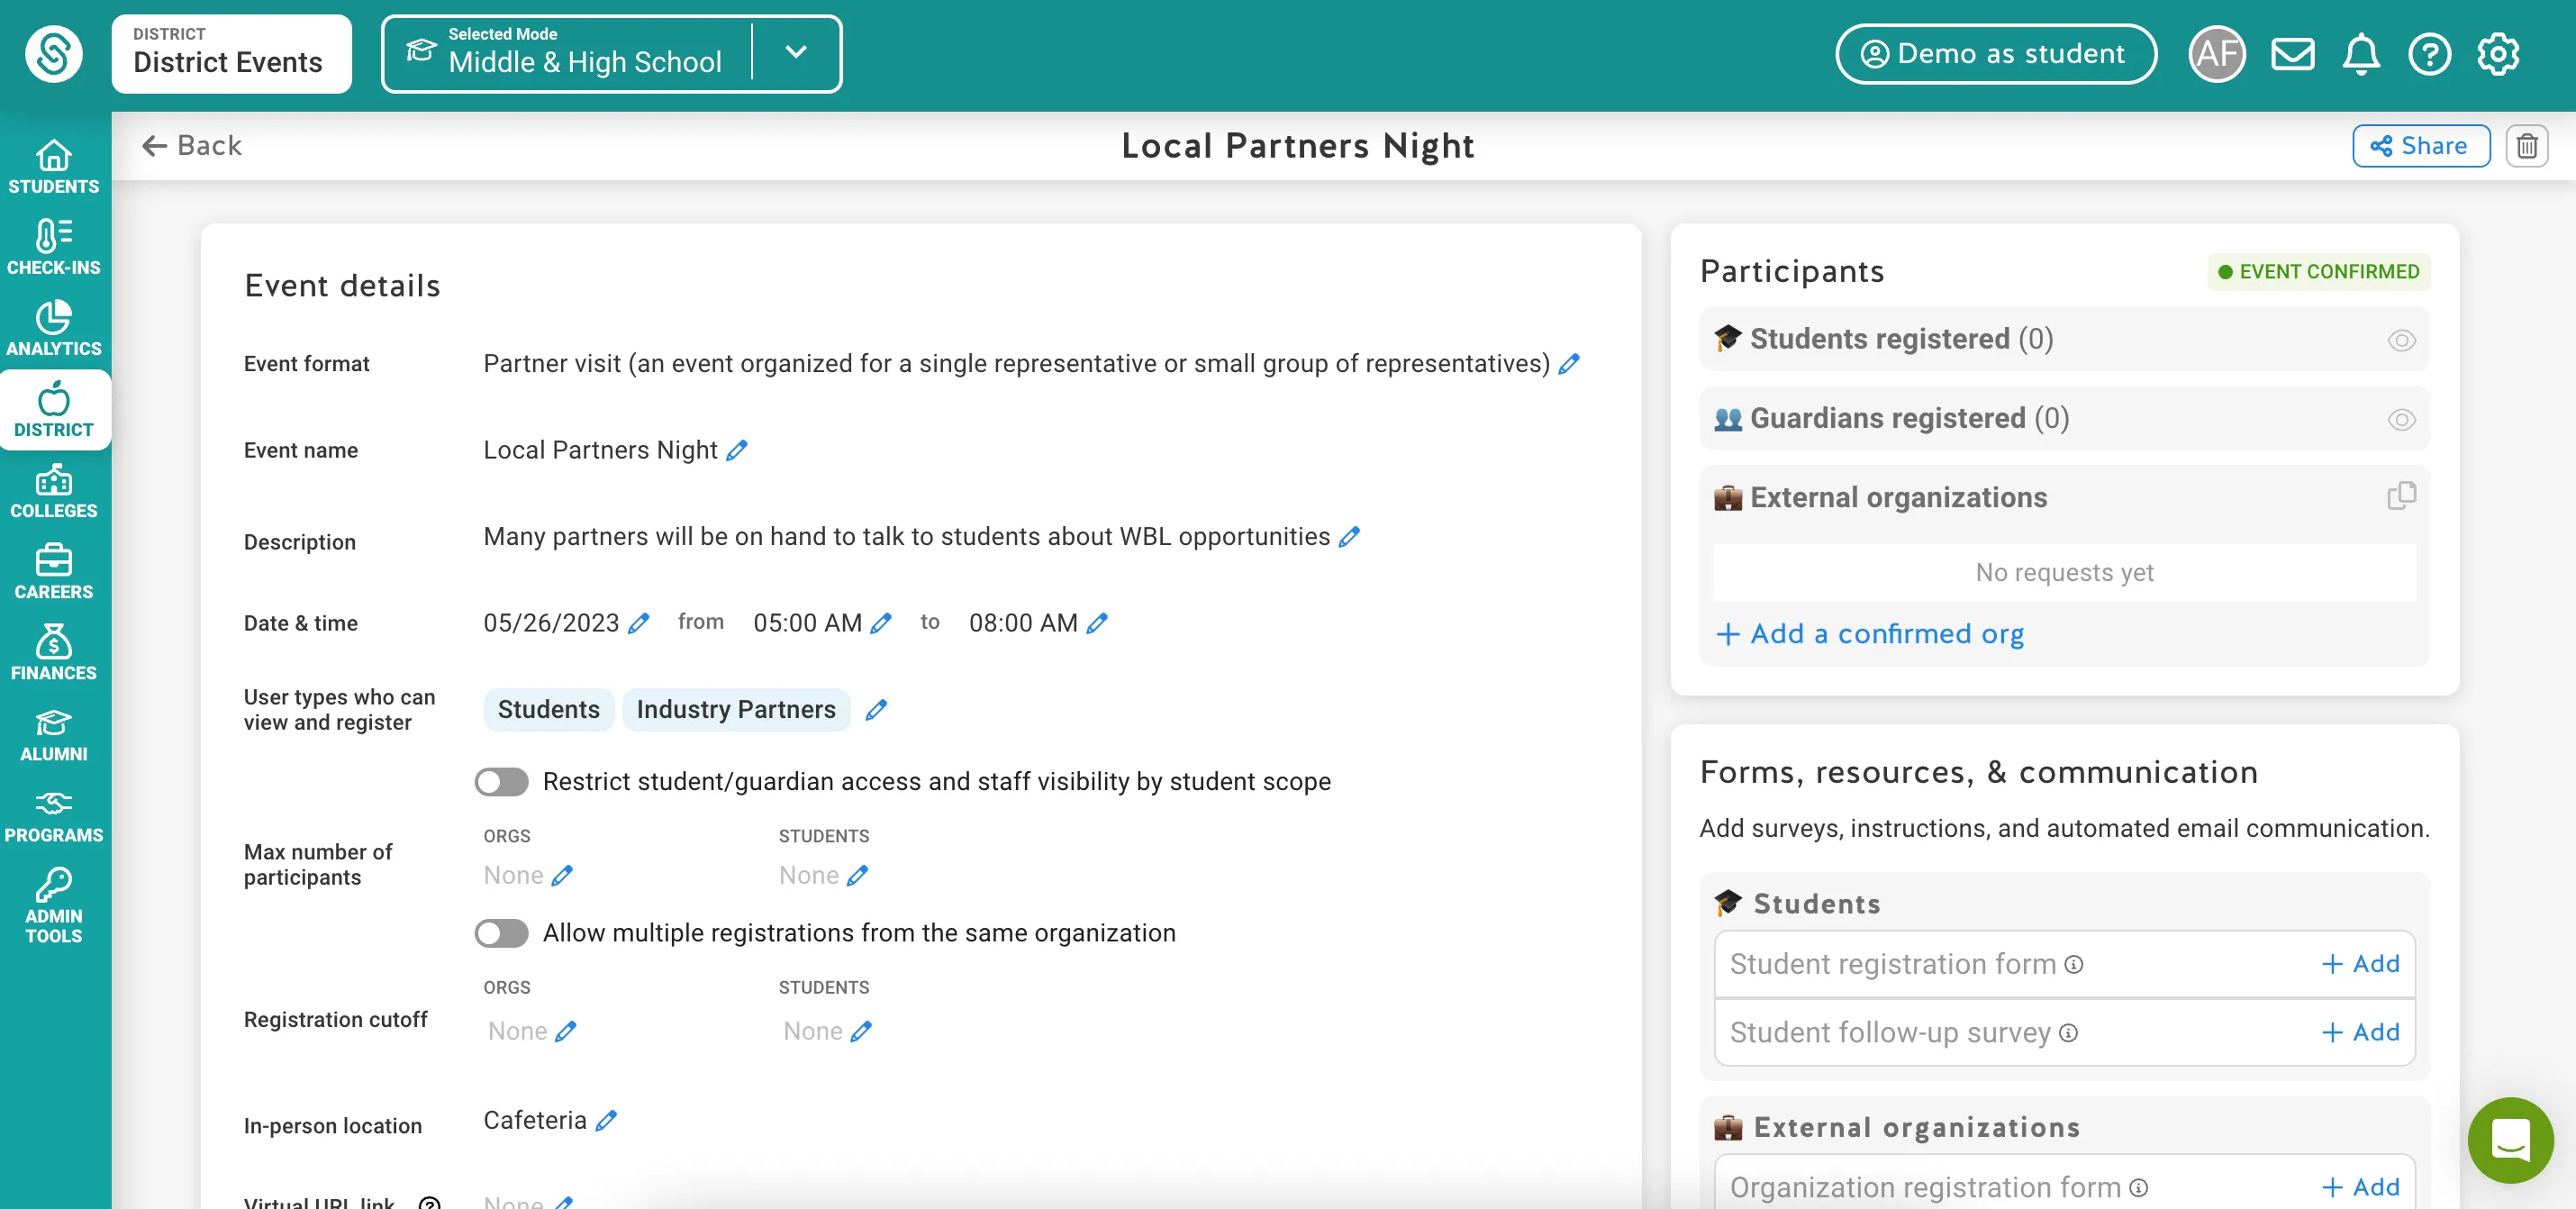
Task: Edit the event name pencil icon
Action: (x=737, y=450)
